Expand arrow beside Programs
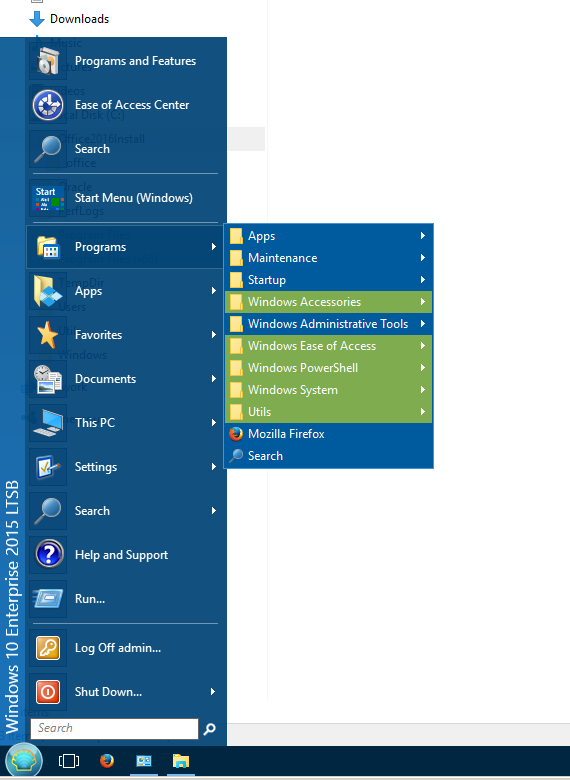The width and height of the screenshot is (570, 780). pyautogui.click(x=213, y=247)
